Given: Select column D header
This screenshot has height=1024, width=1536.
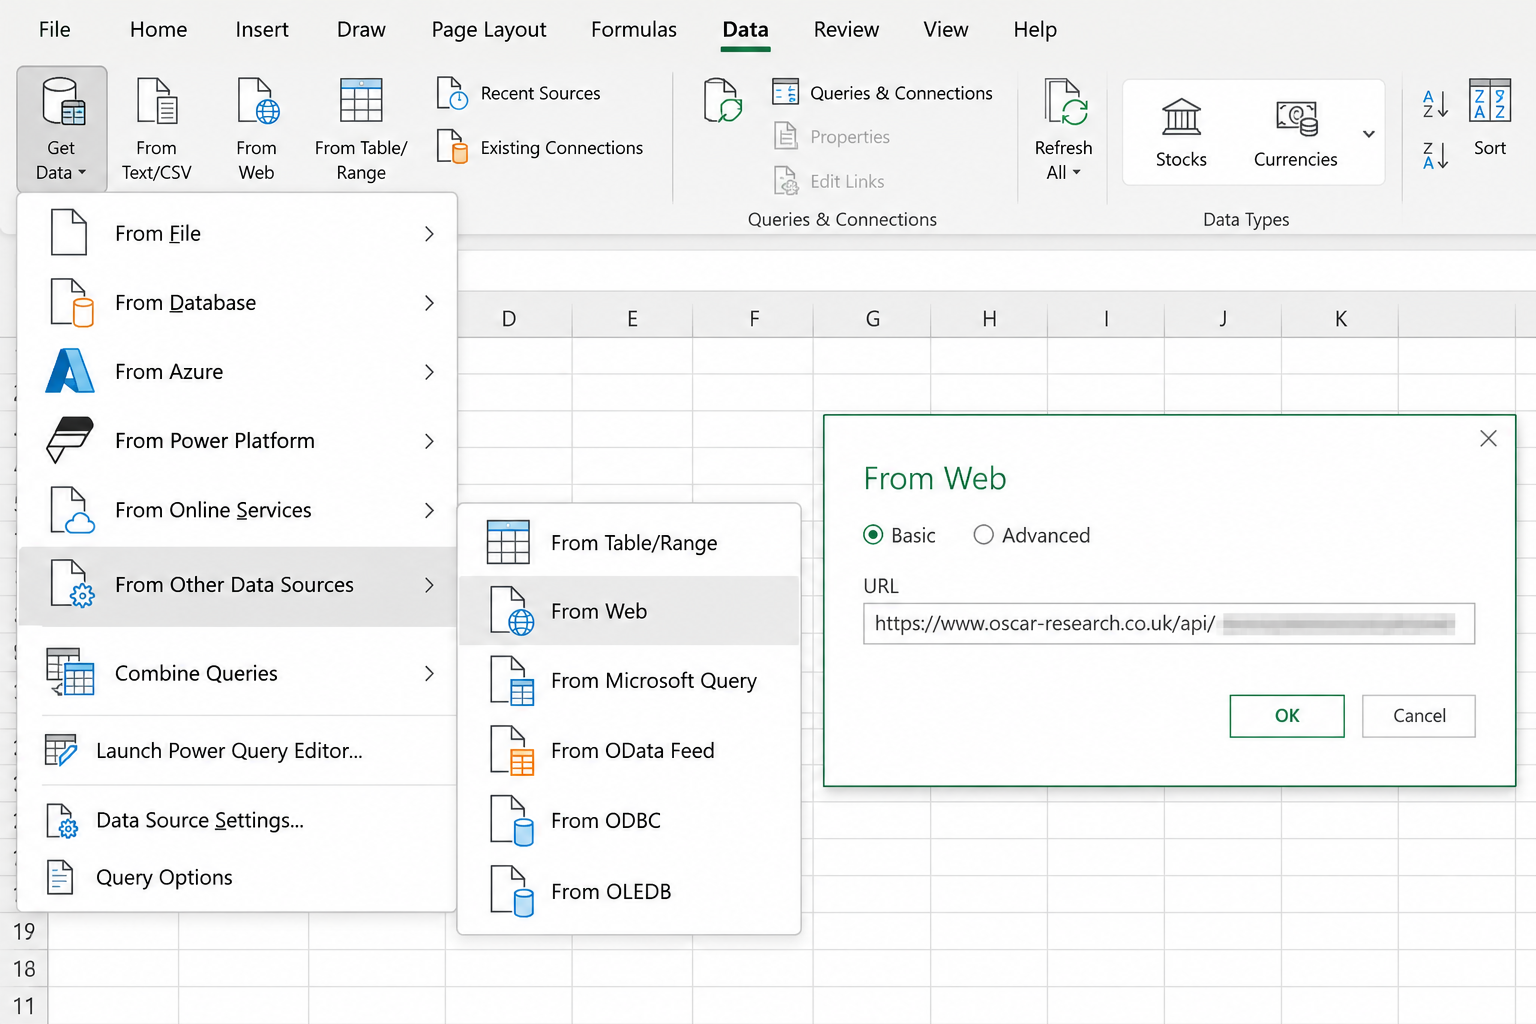Looking at the screenshot, I should [509, 318].
